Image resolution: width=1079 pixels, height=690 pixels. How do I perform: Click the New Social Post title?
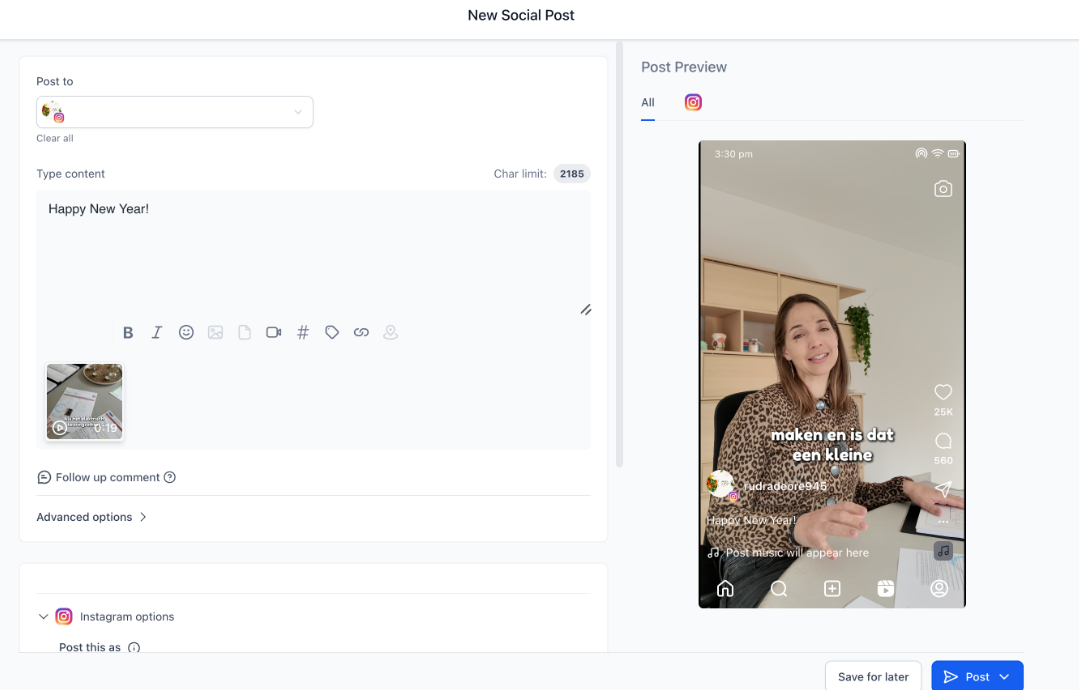(x=521, y=15)
